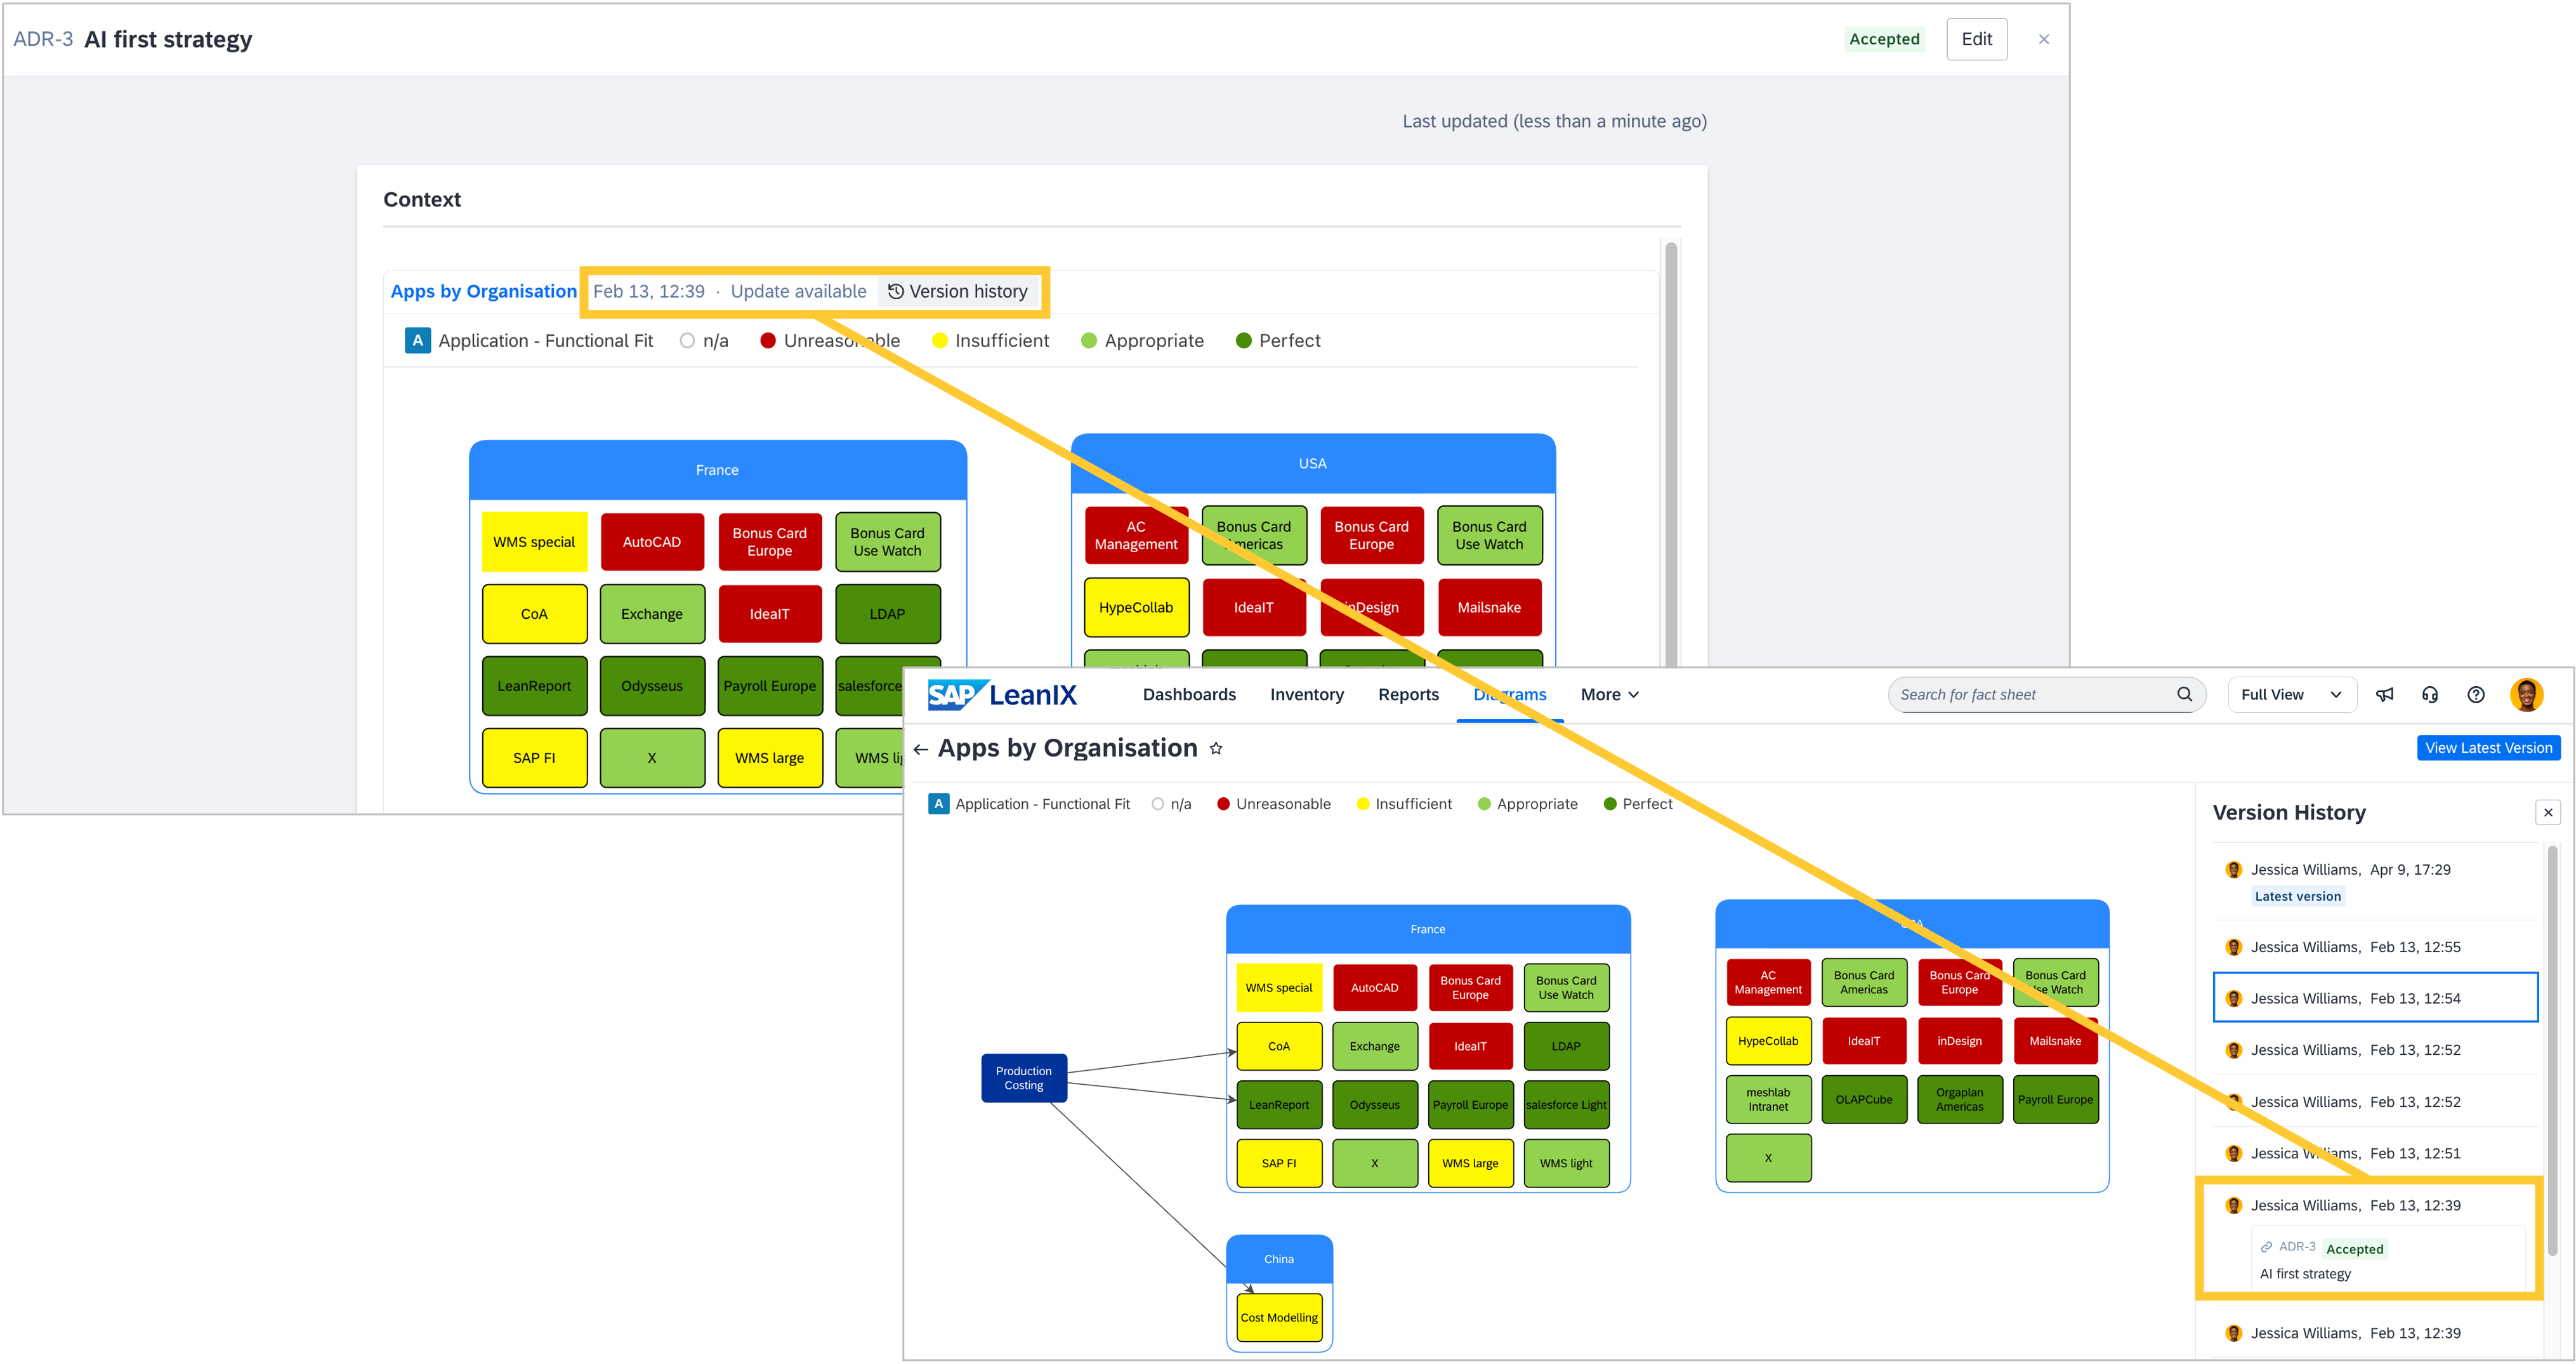The width and height of the screenshot is (2576, 1364).
Task: Select the n/a legend radio in ADR context
Action: [x=687, y=341]
